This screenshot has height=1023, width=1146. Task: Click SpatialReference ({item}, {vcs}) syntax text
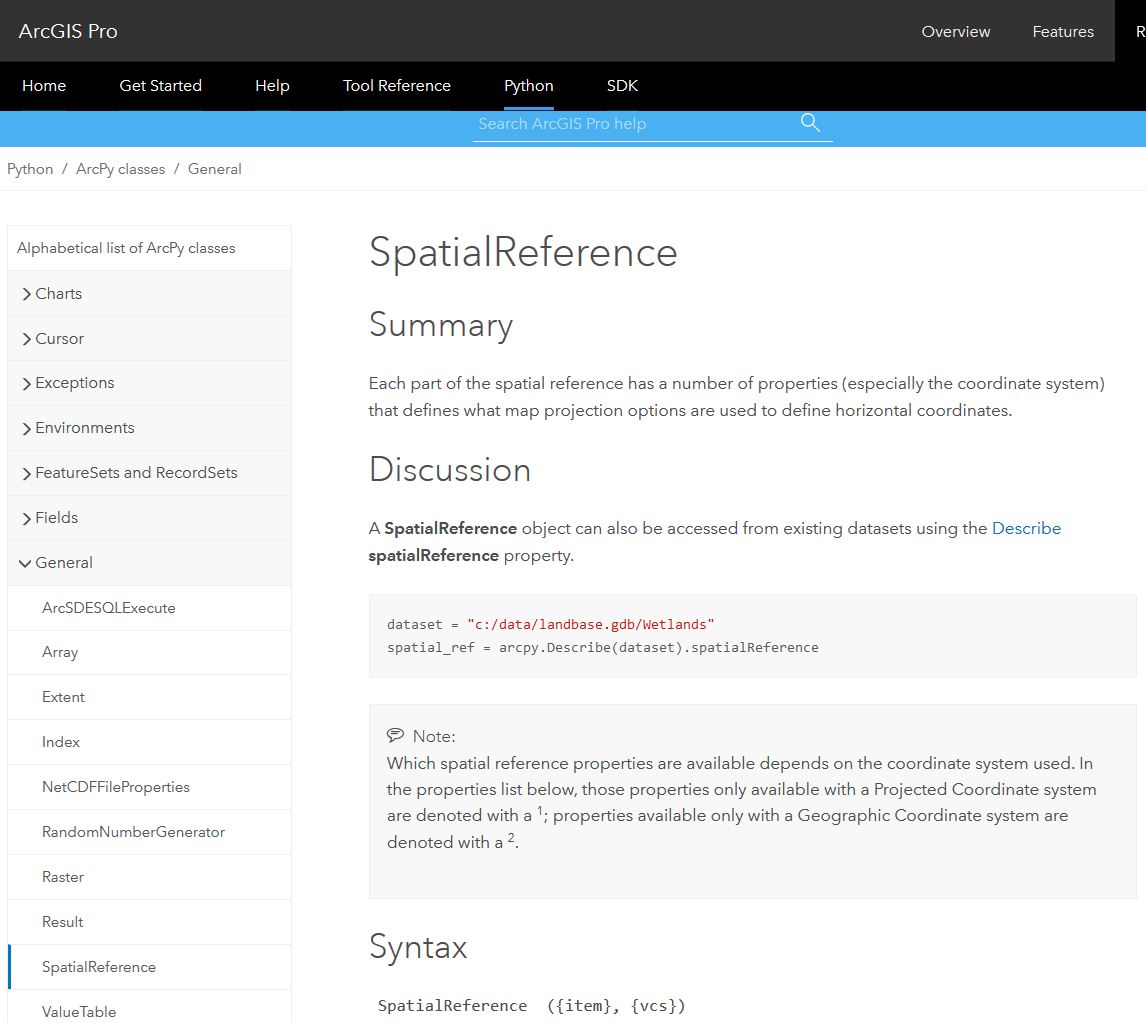coord(531,1005)
